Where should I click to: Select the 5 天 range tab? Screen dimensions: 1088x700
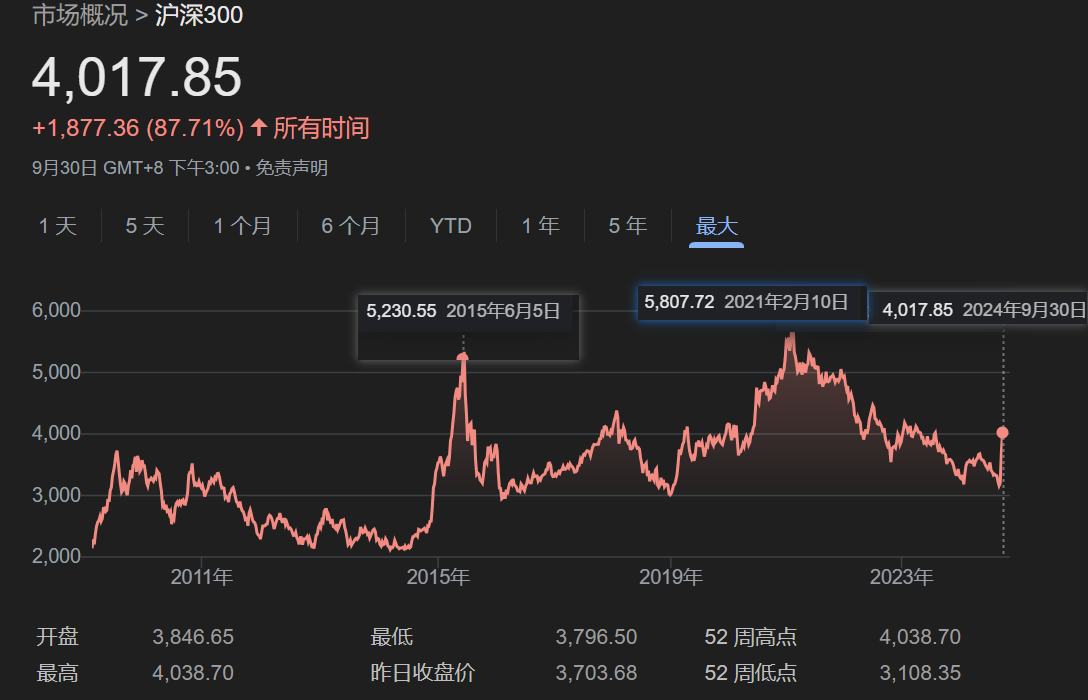coord(144,225)
